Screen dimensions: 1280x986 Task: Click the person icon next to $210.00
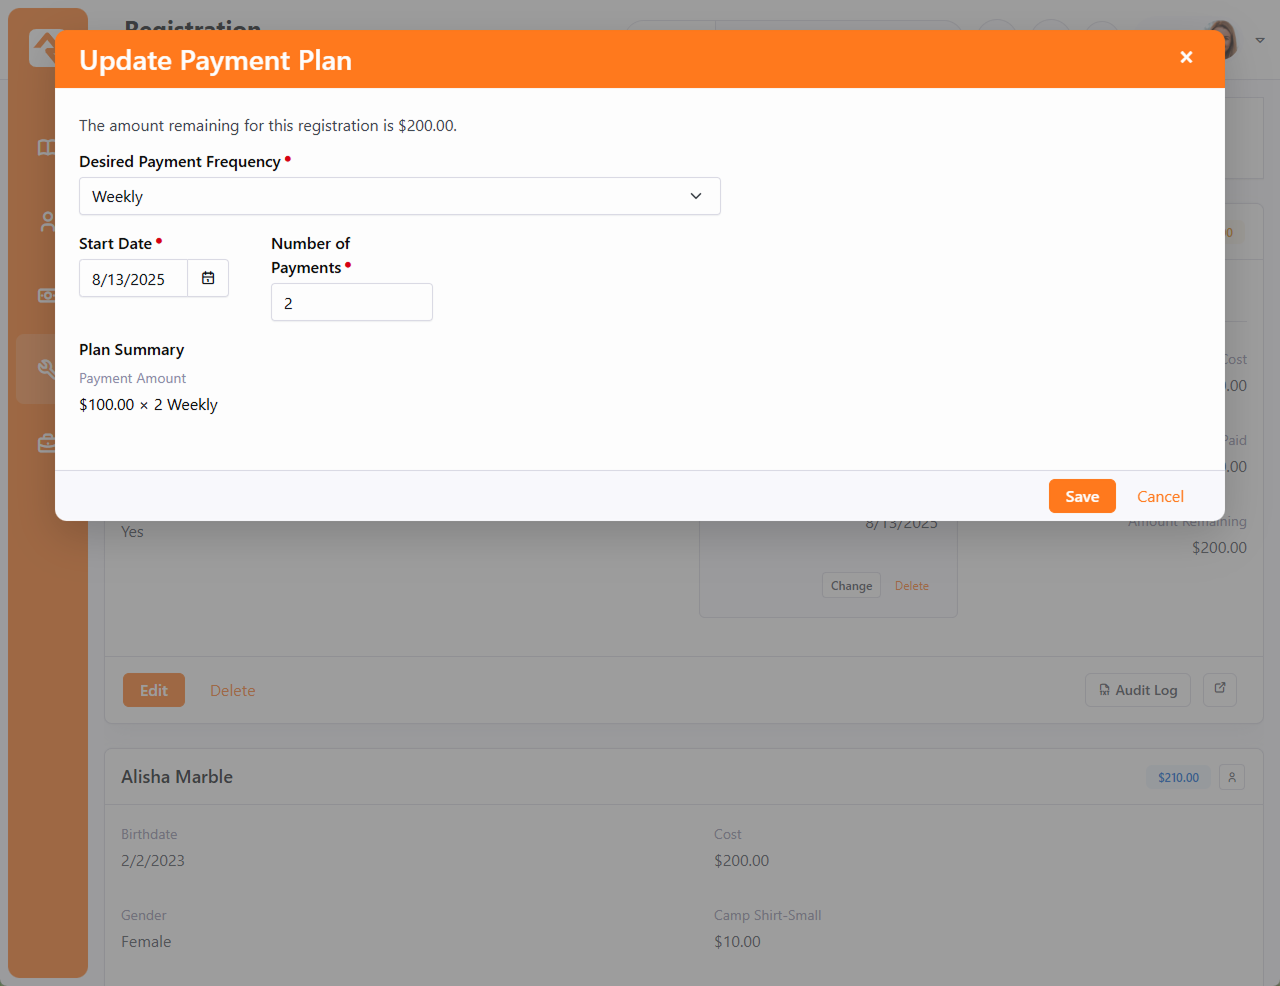click(x=1232, y=777)
